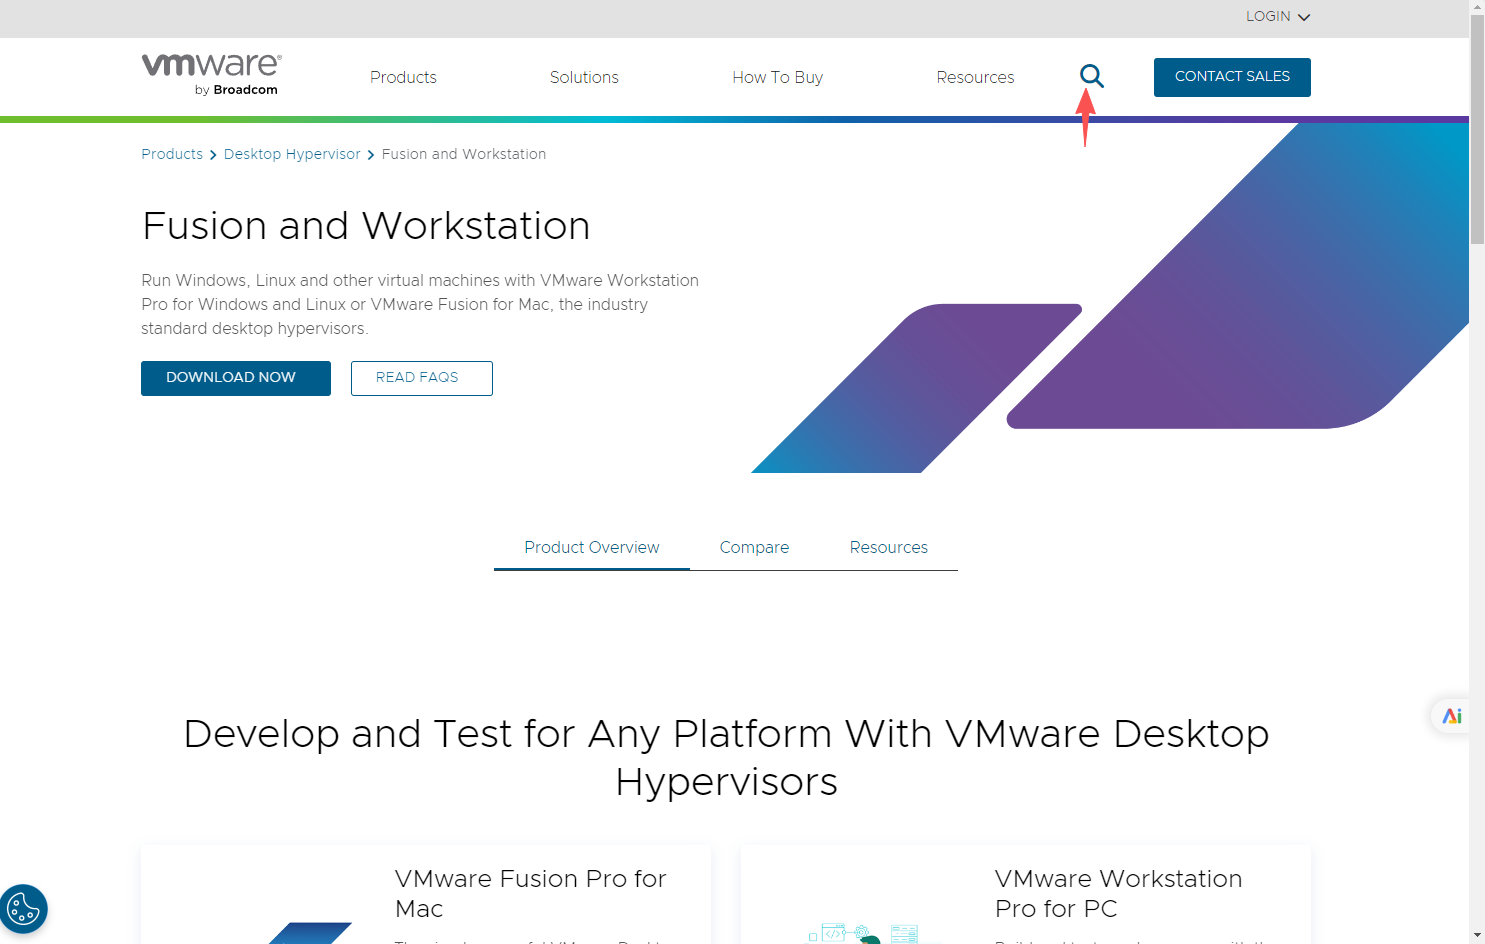Screen dimensions: 1485x944
Task: Open the cookie settings icon
Action: tap(23, 909)
